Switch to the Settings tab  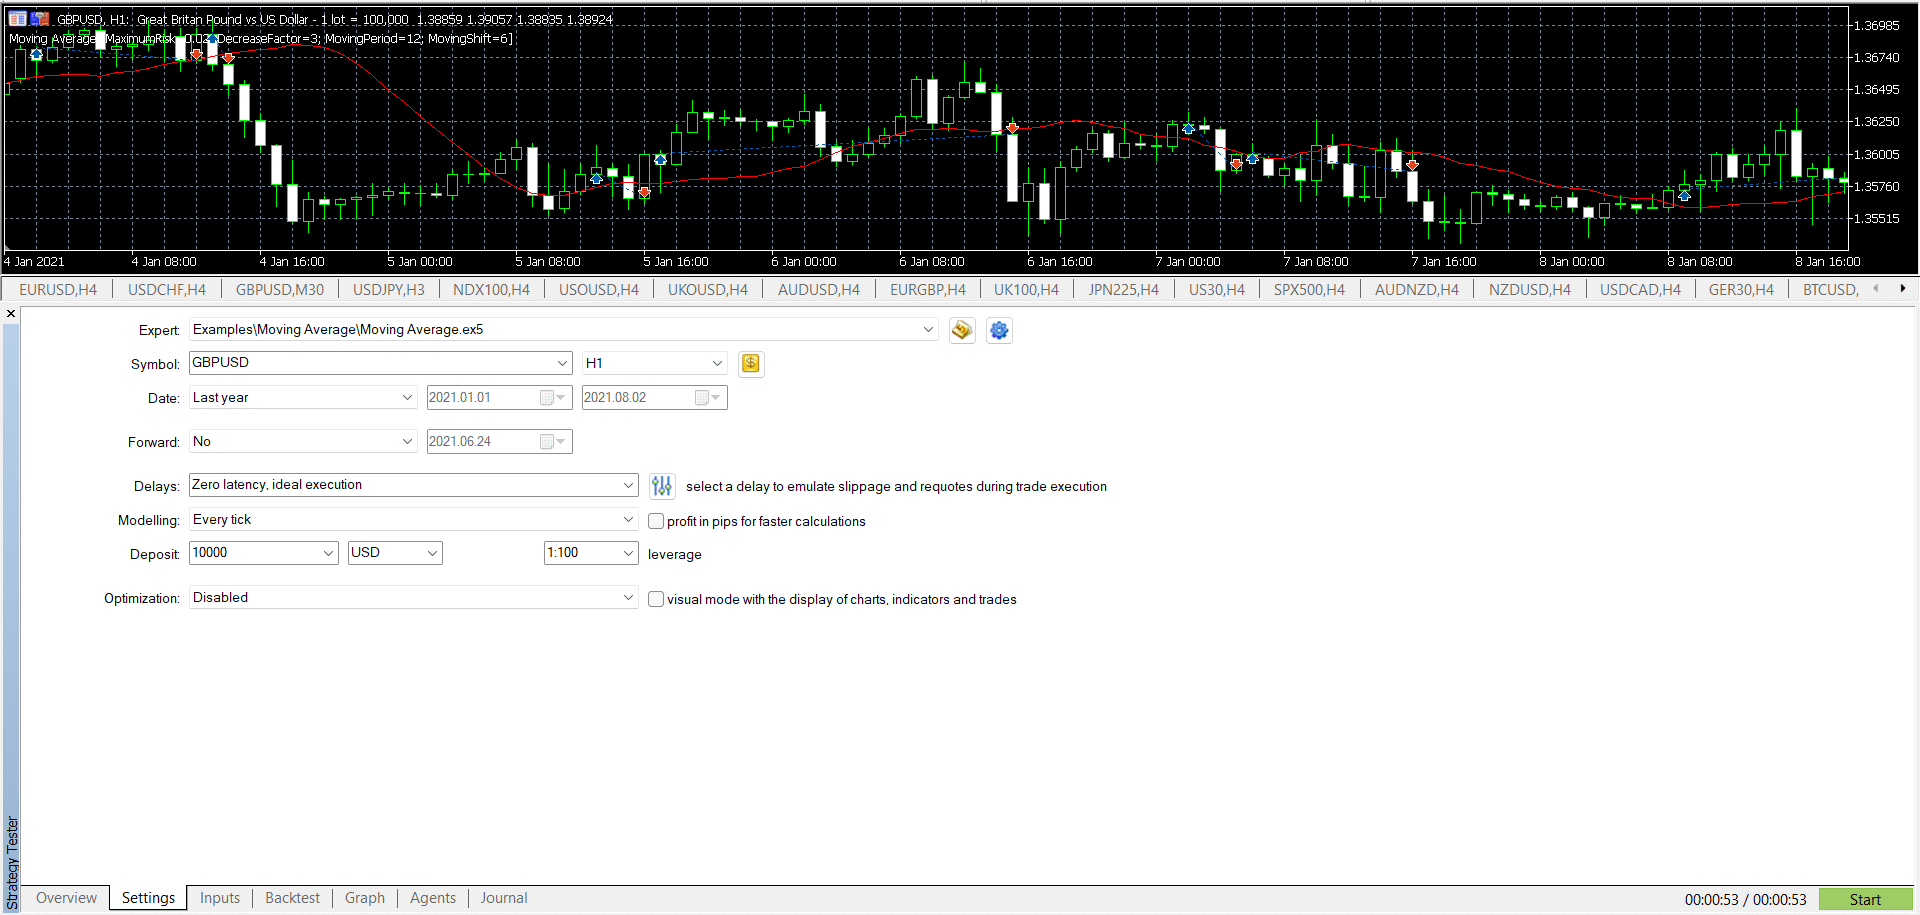coord(148,898)
